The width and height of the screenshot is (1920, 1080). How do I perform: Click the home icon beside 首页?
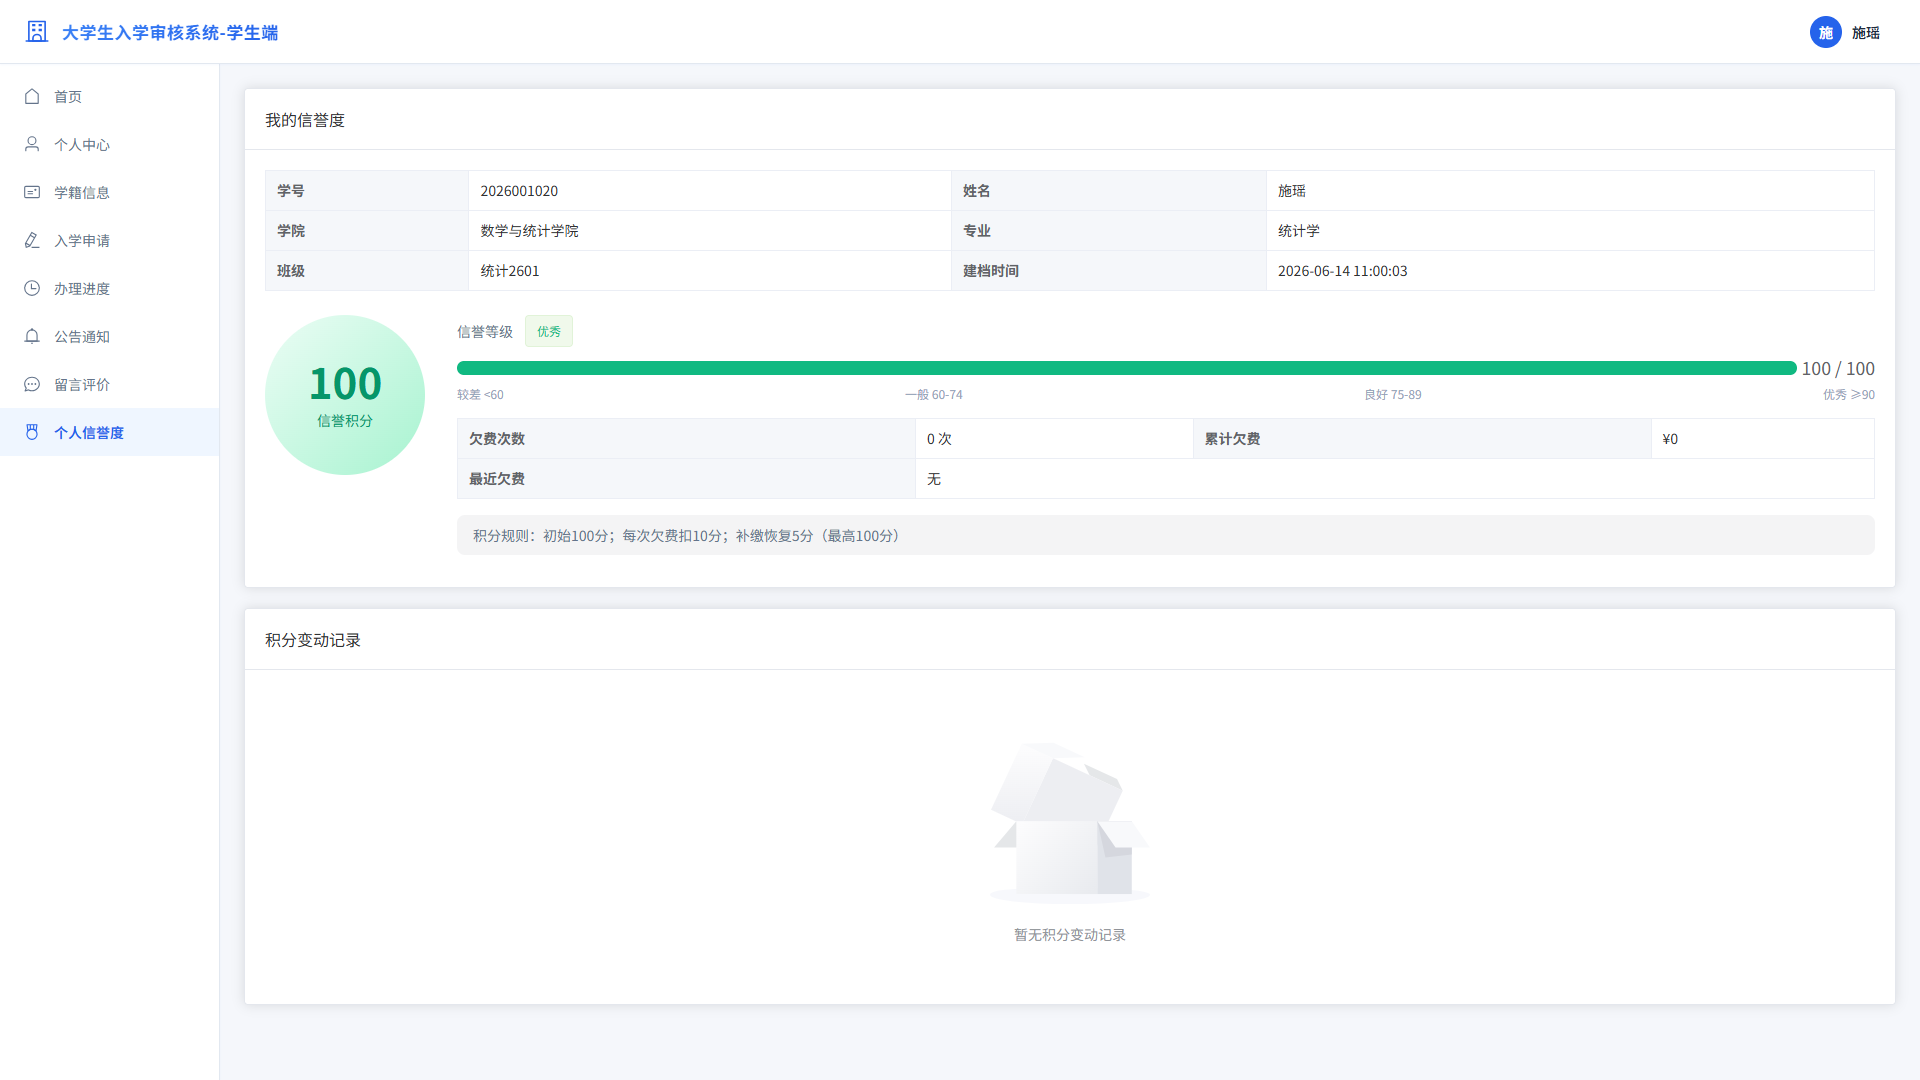tap(32, 96)
